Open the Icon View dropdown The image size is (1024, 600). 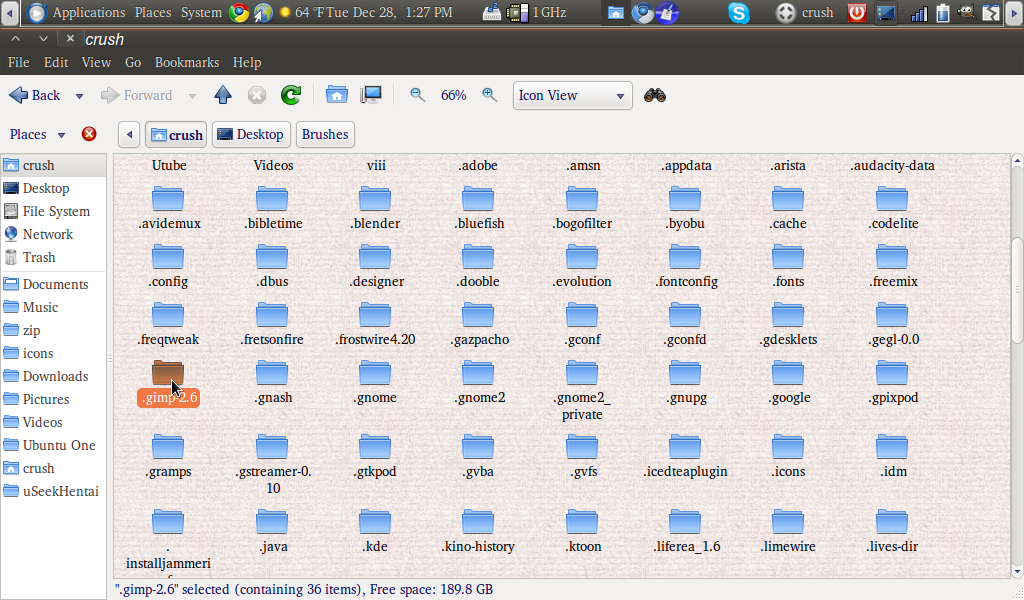point(572,95)
